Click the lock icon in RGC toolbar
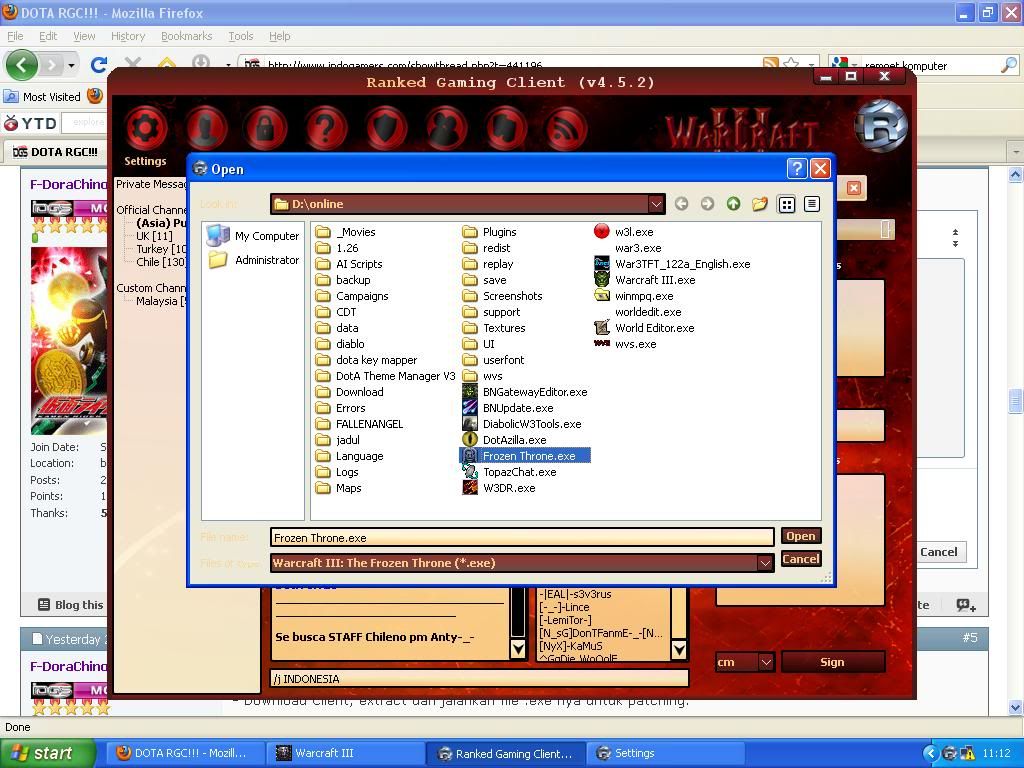 point(265,129)
